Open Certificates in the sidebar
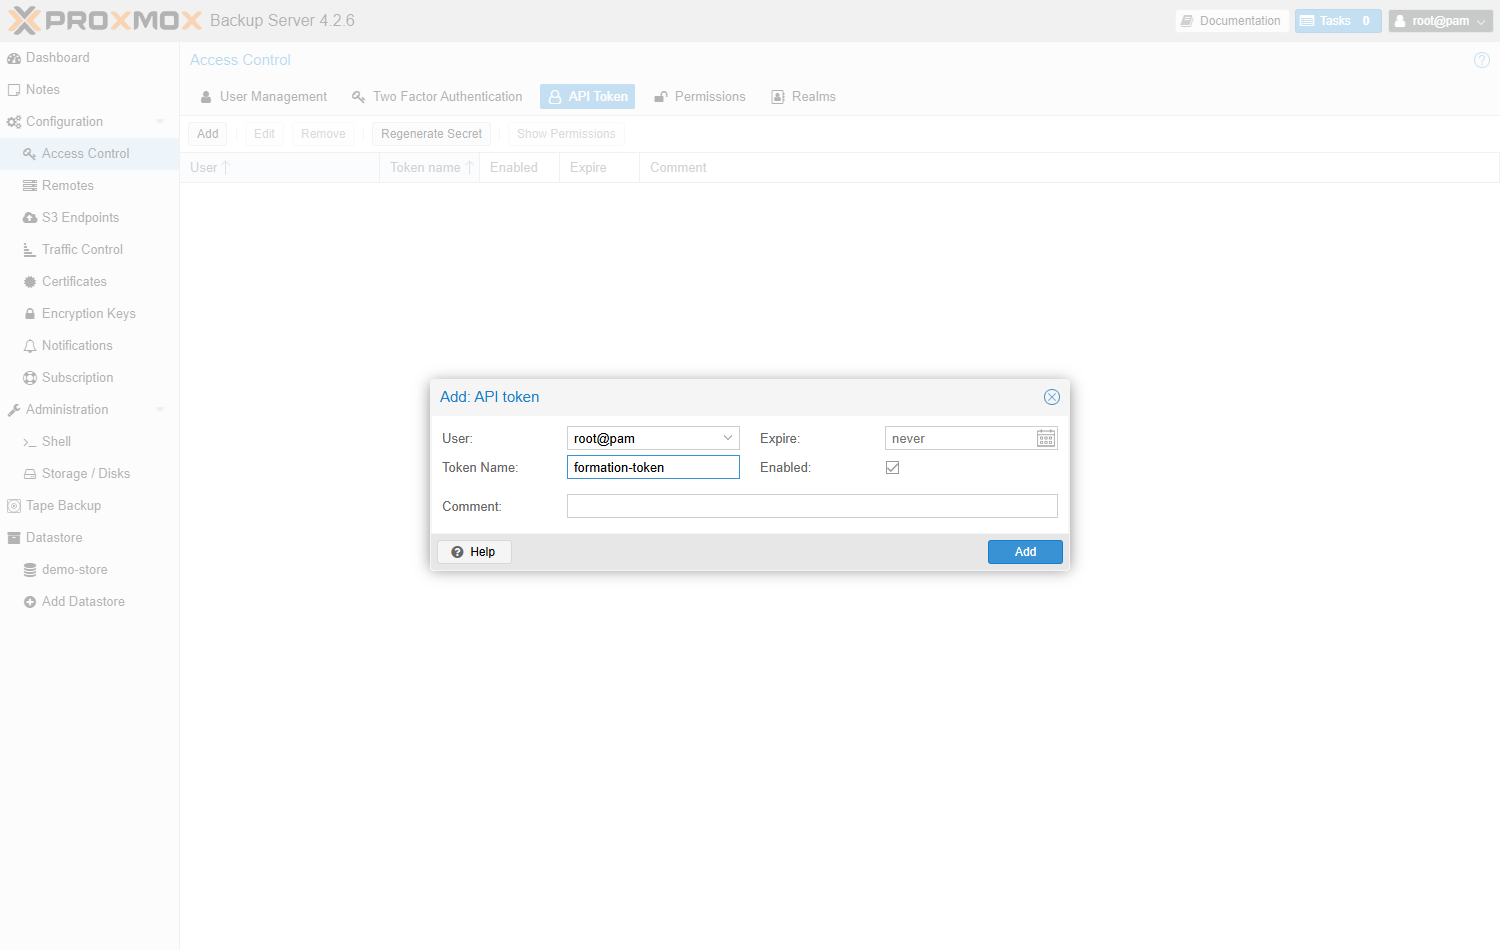 click(x=90, y=282)
